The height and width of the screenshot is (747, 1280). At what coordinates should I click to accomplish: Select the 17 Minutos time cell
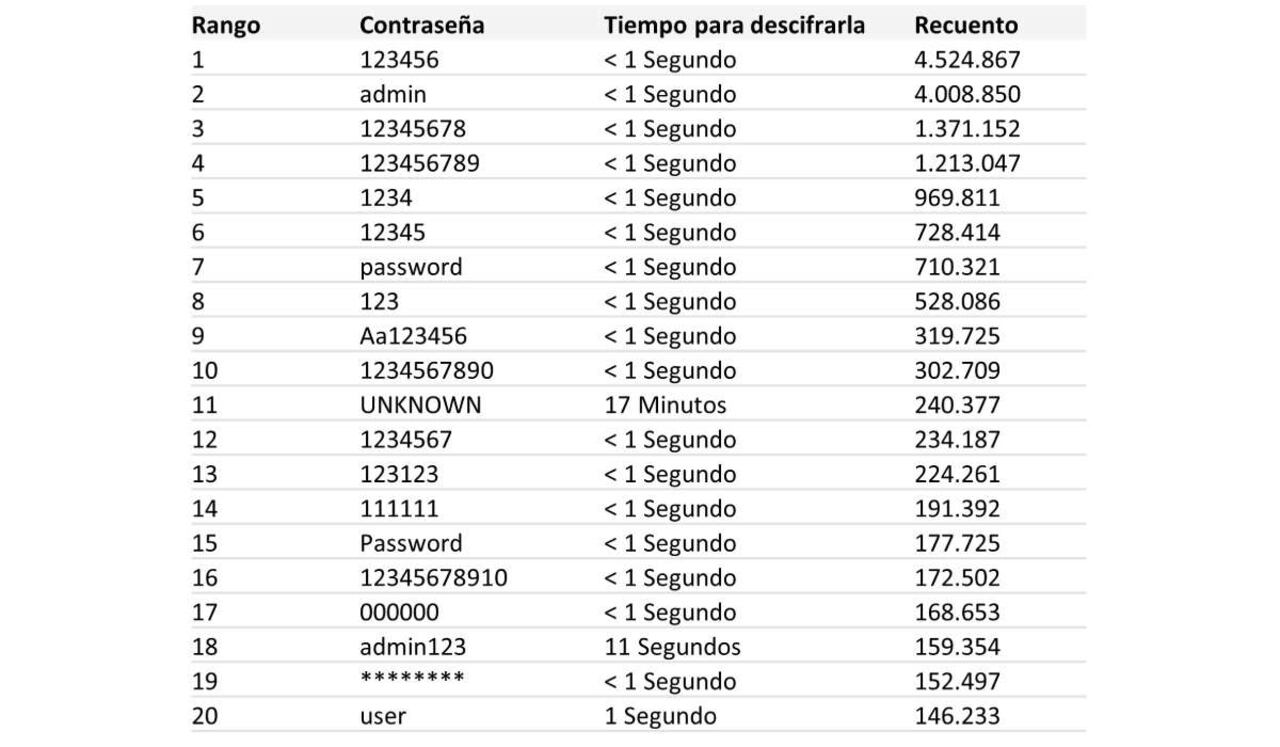[x=665, y=405]
